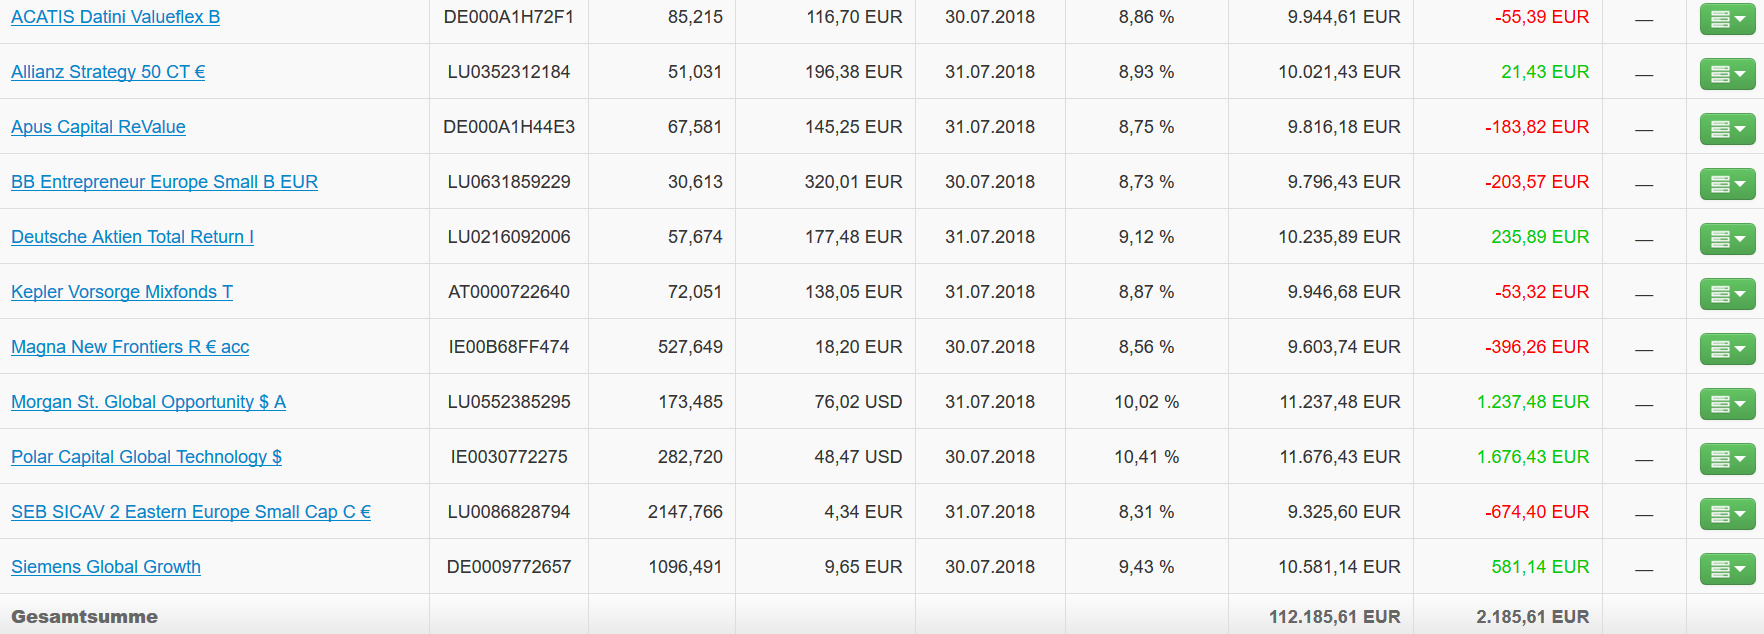The image size is (1764, 634).
Task: Open the Kepler Vorsorge Mixfonds T link
Action: 122,292
